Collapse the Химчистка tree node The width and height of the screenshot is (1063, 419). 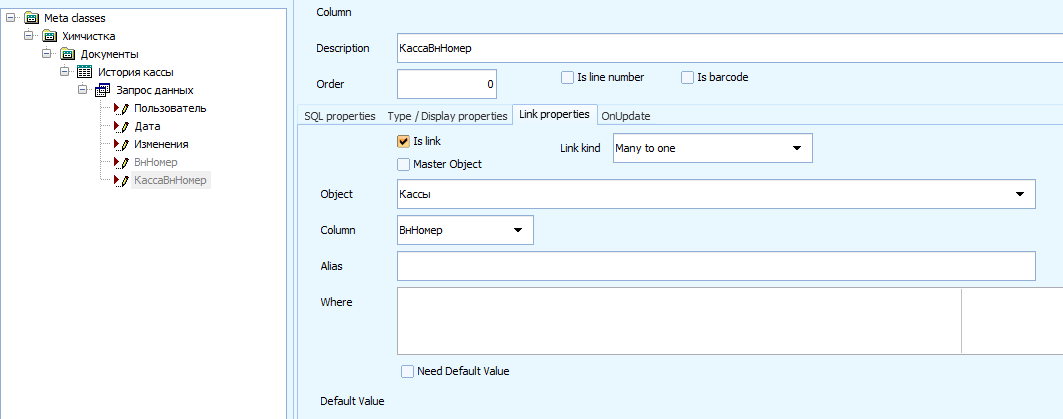click(28, 36)
